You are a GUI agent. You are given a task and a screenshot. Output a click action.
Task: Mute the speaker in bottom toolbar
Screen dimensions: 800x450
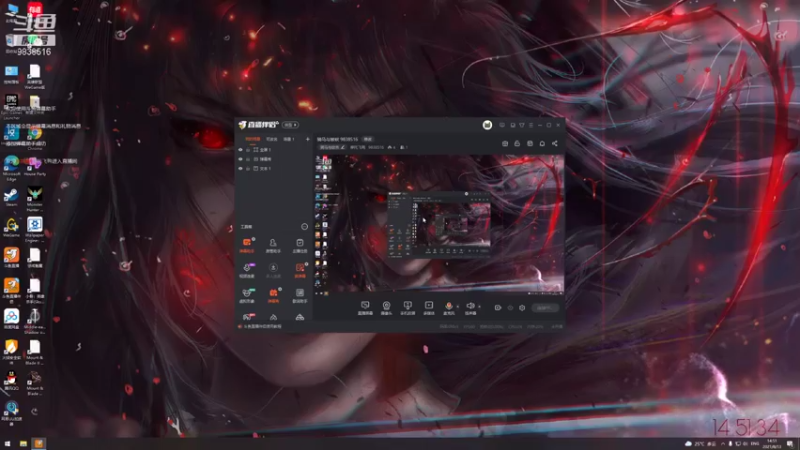click(470, 308)
